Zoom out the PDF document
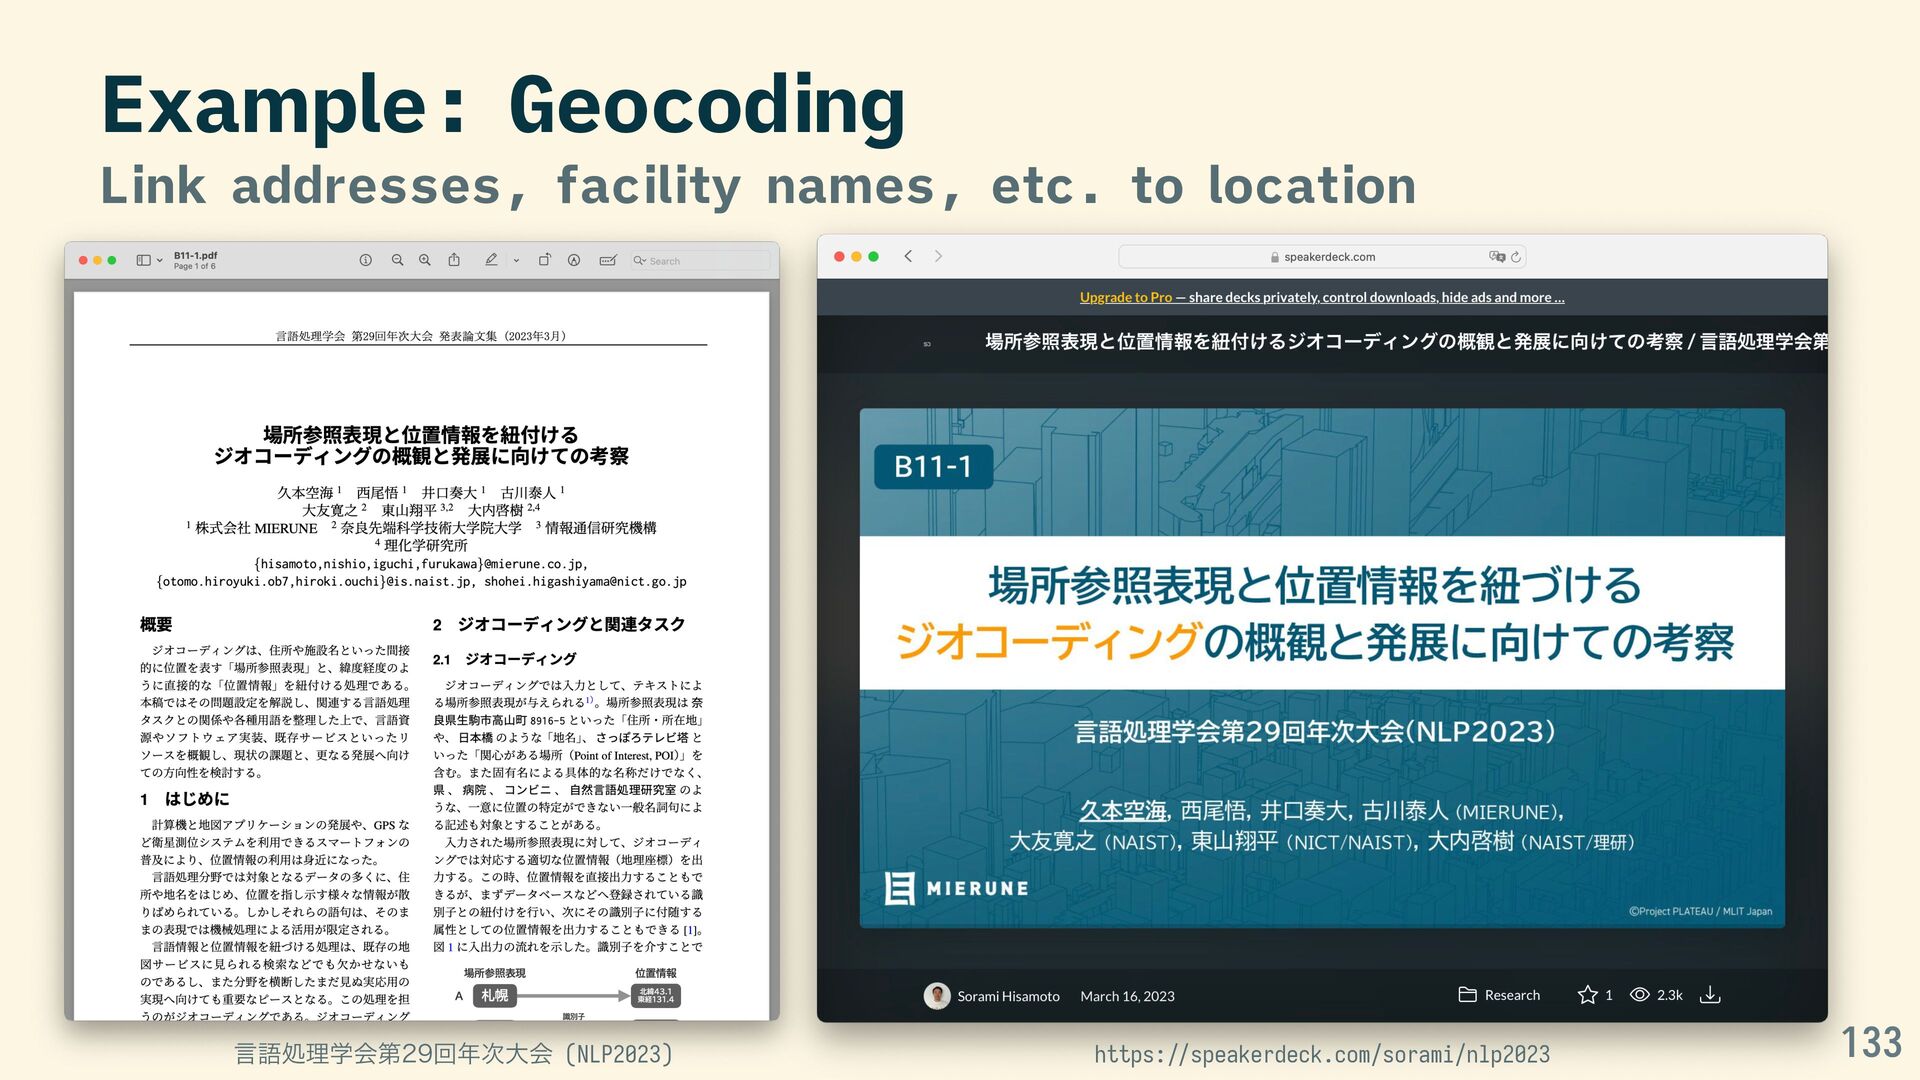The height and width of the screenshot is (1080, 1920). click(397, 260)
